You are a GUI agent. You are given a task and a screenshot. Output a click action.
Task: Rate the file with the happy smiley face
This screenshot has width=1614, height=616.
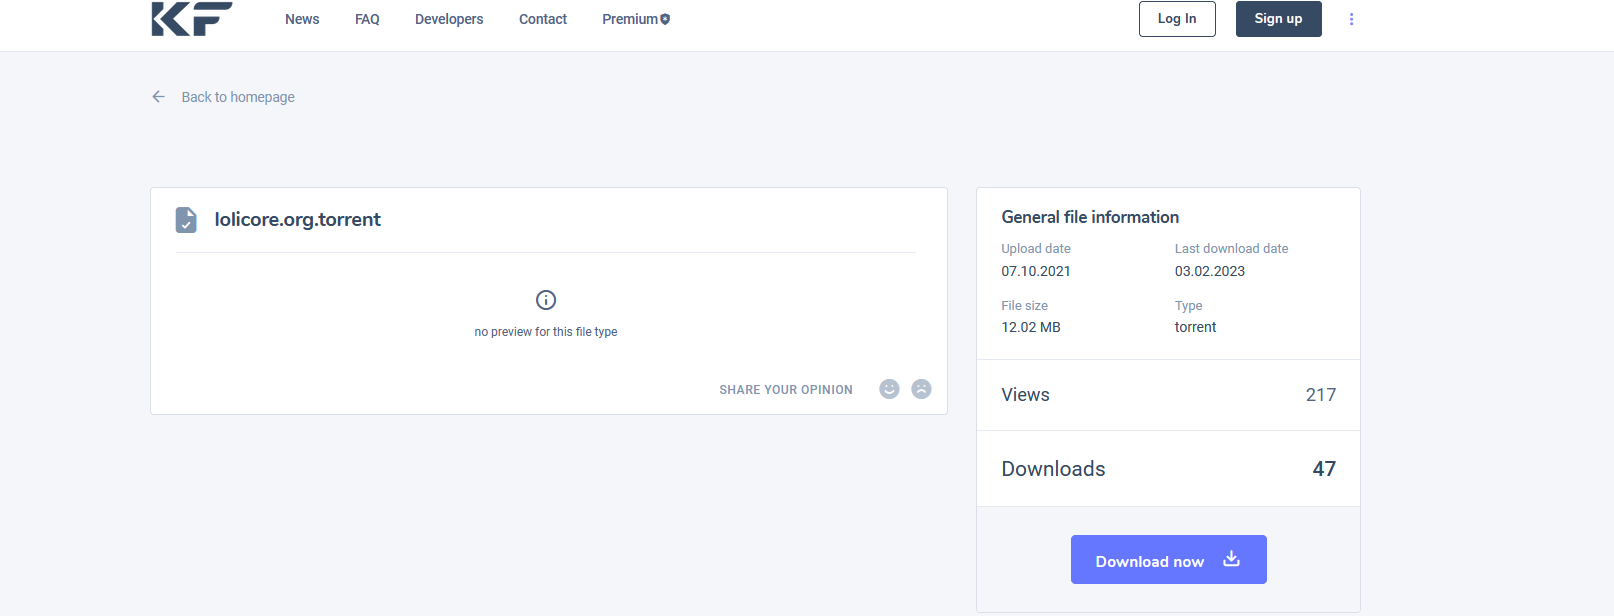coord(889,389)
